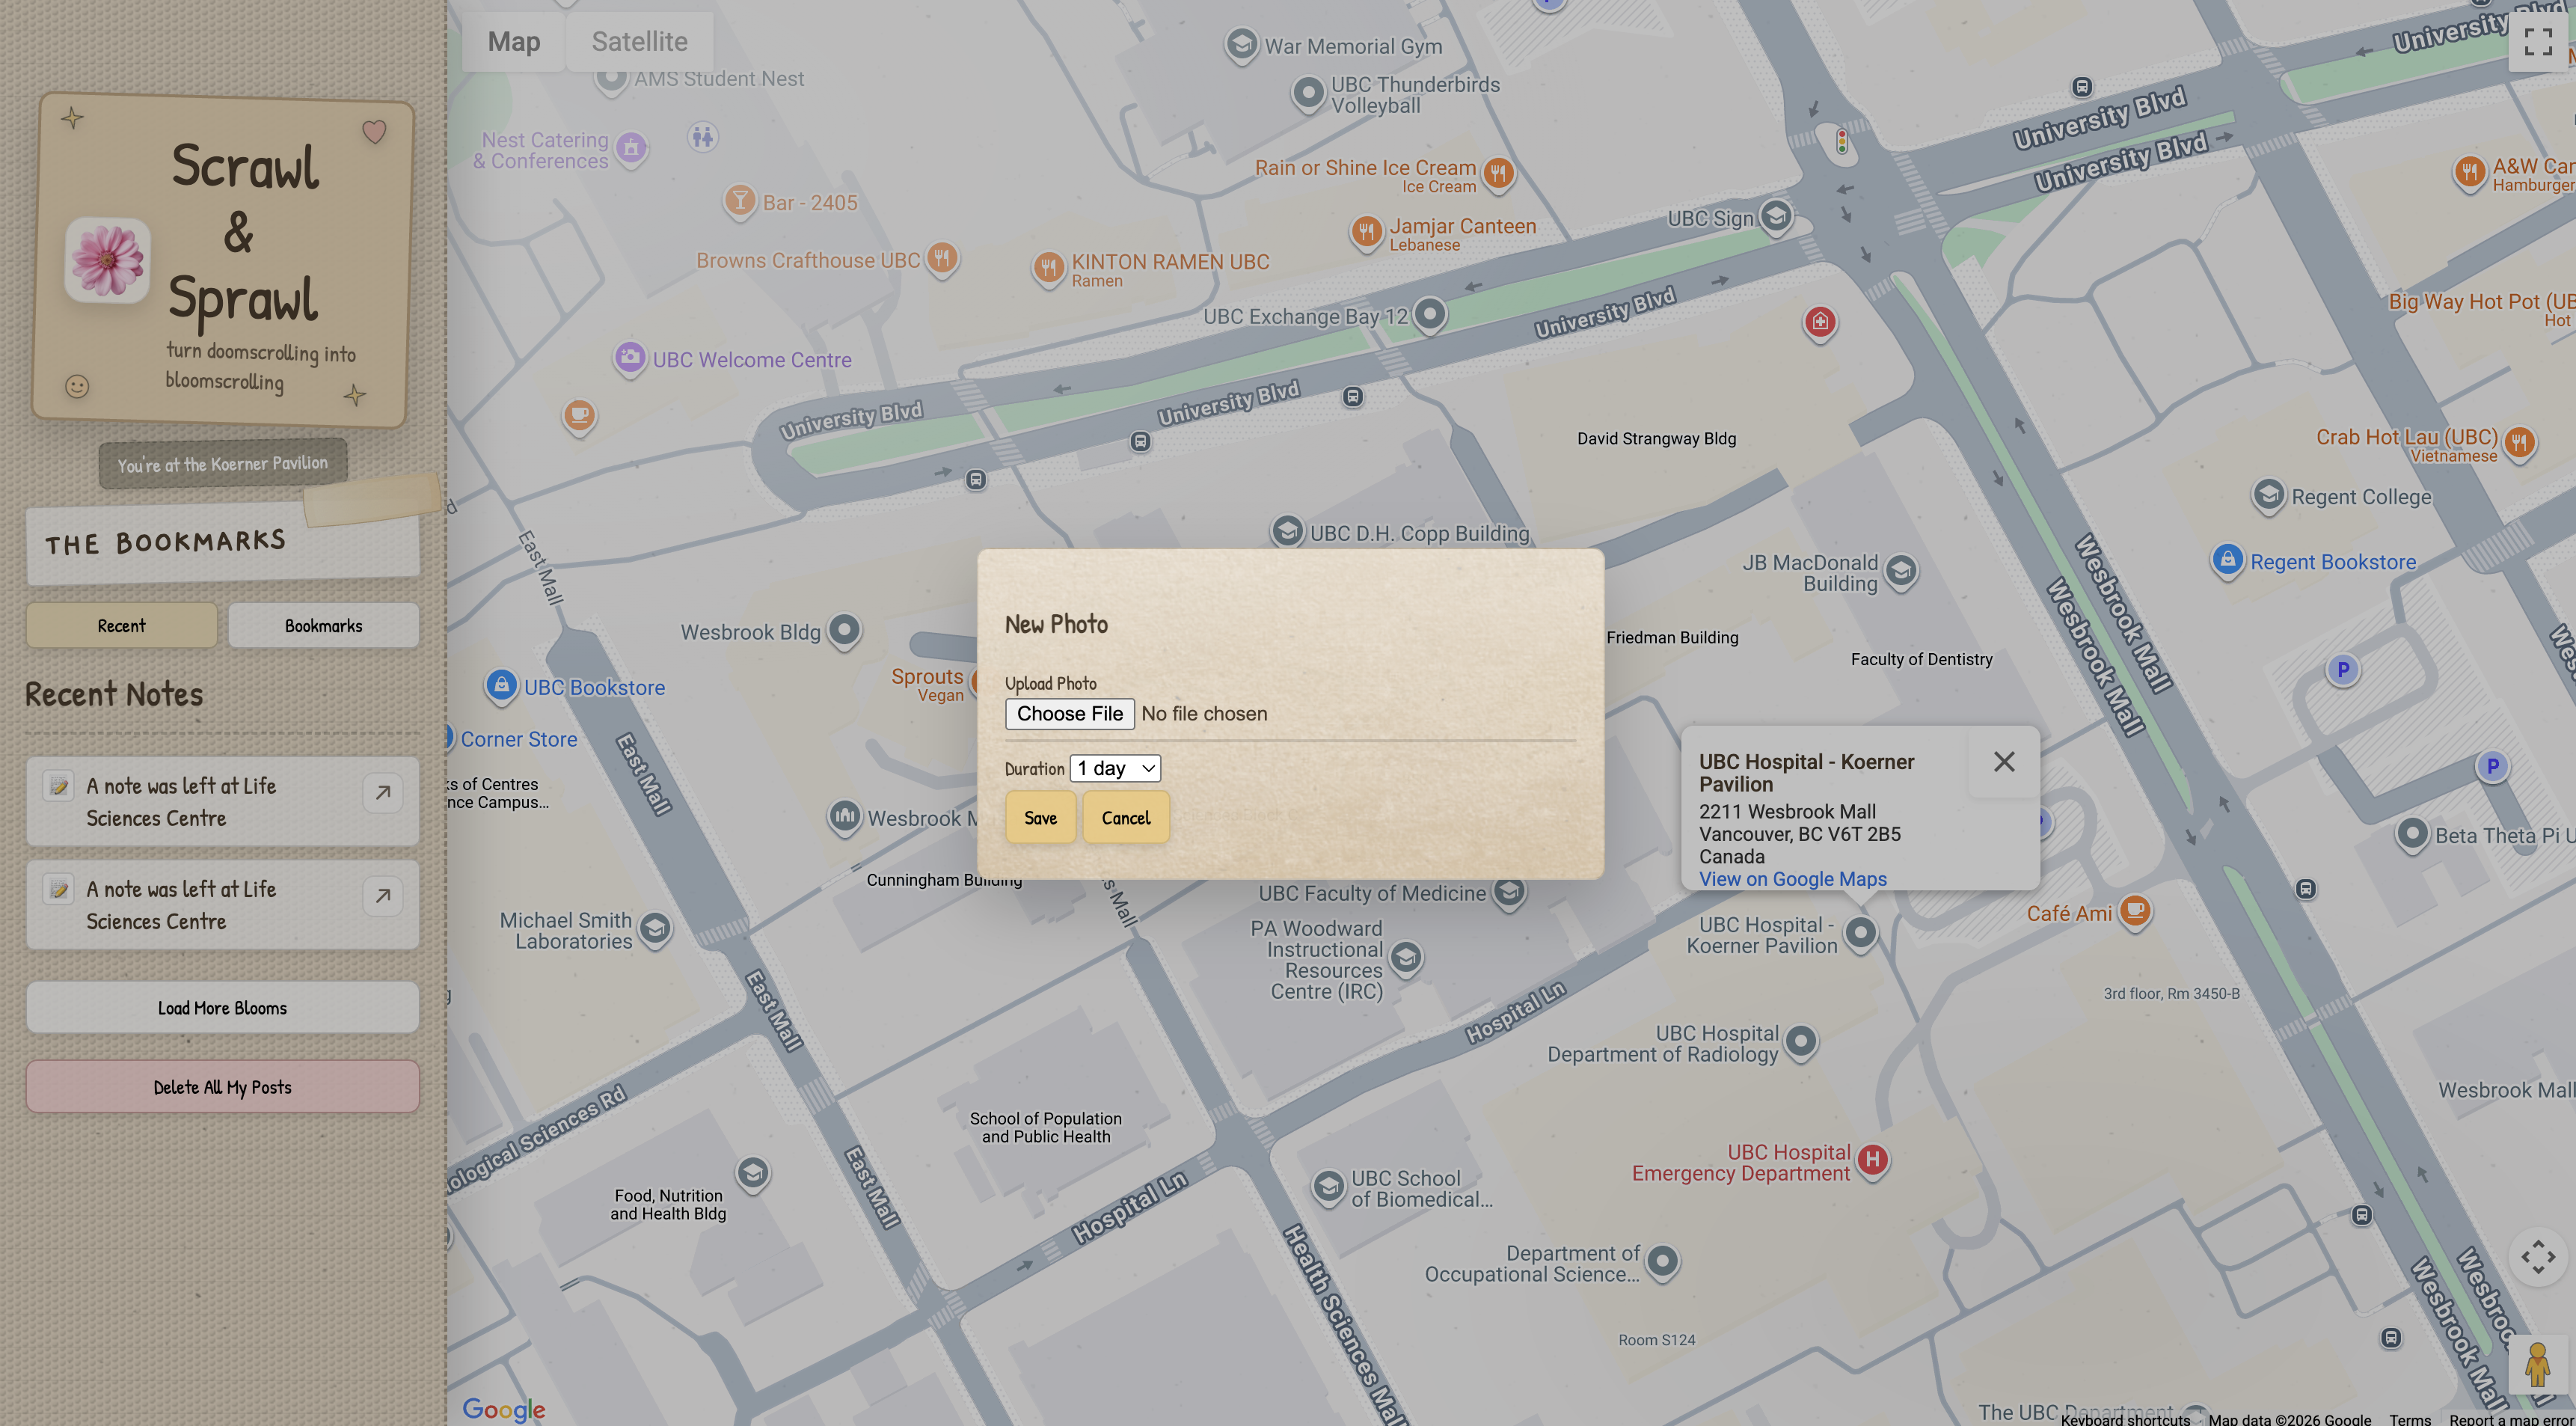Click map camera controls compass button
Screen dimensions: 2576x1426
(x=2537, y=1257)
